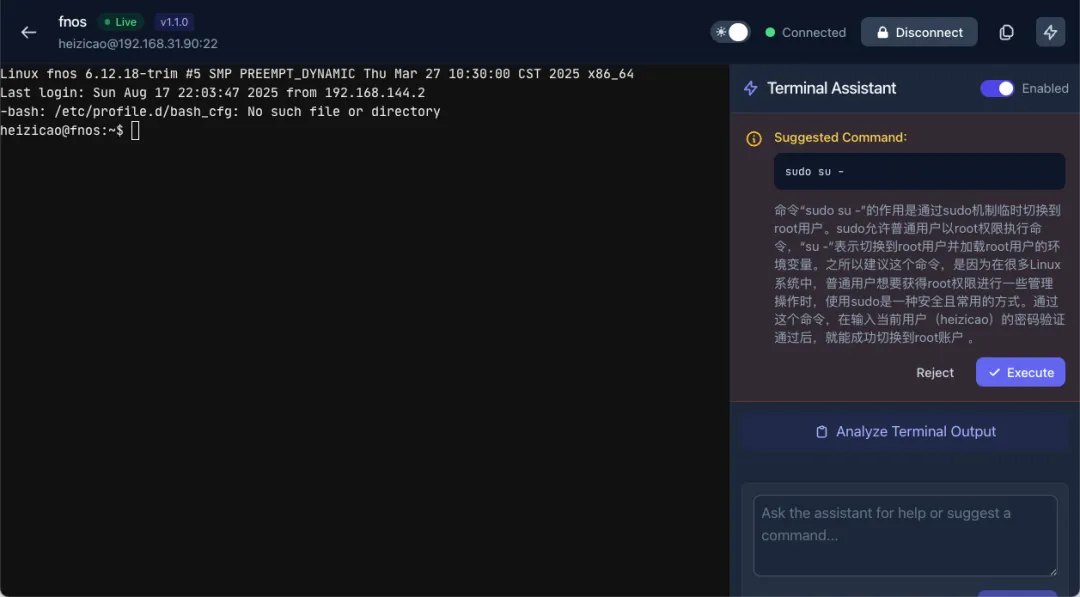The height and width of the screenshot is (597, 1080).
Task: Toggle the light/dark theme switch
Action: (730, 32)
